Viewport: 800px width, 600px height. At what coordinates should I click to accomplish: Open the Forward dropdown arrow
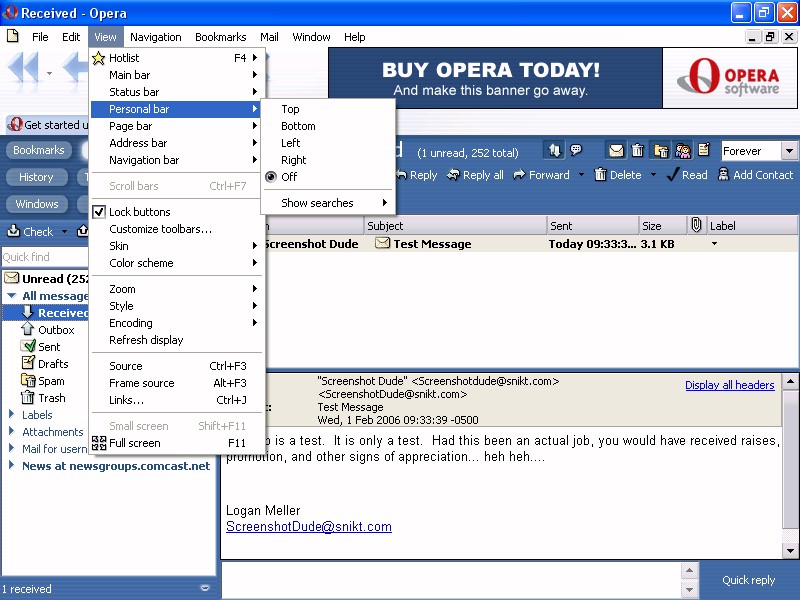coord(581,175)
